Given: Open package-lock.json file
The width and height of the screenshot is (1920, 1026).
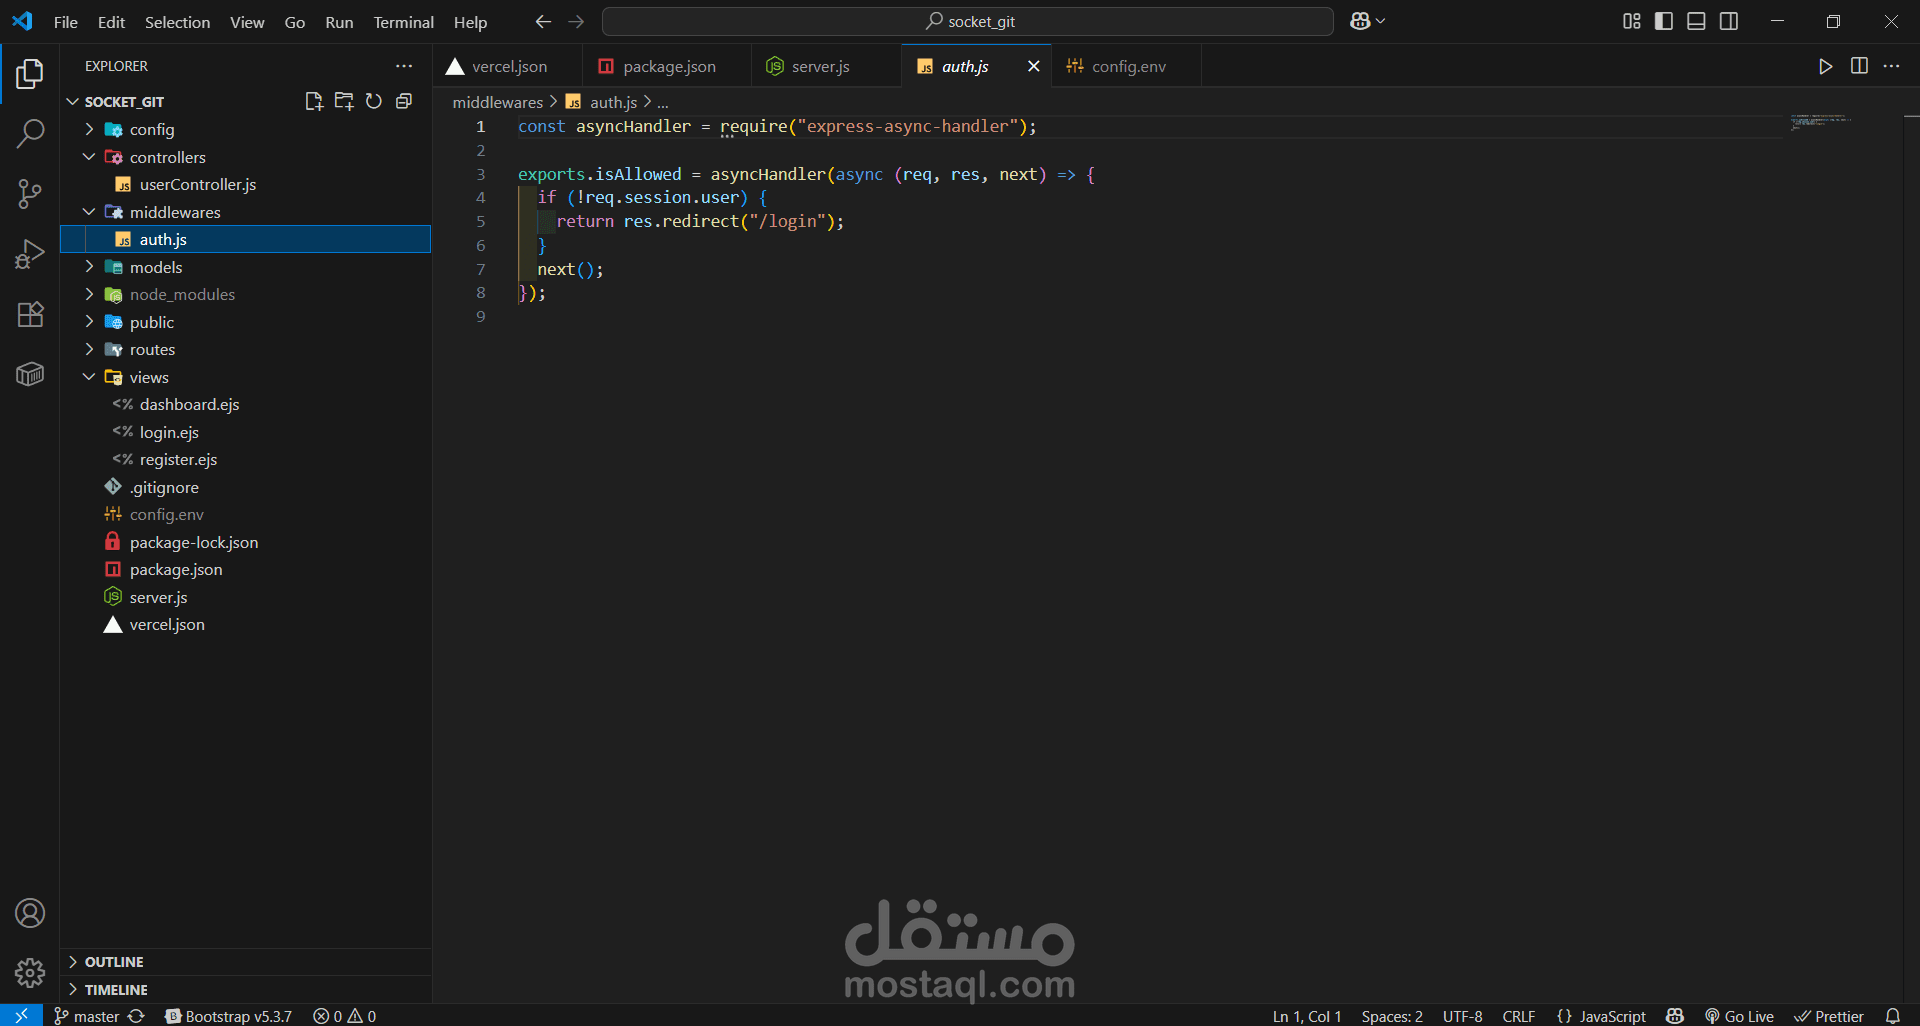Looking at the screenshot, I should 245,542.
